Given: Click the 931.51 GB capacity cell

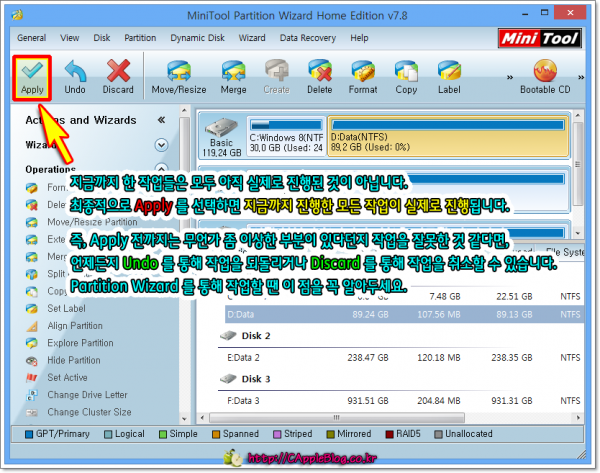Looking at the screenshot, I should [x=368, y=401].
